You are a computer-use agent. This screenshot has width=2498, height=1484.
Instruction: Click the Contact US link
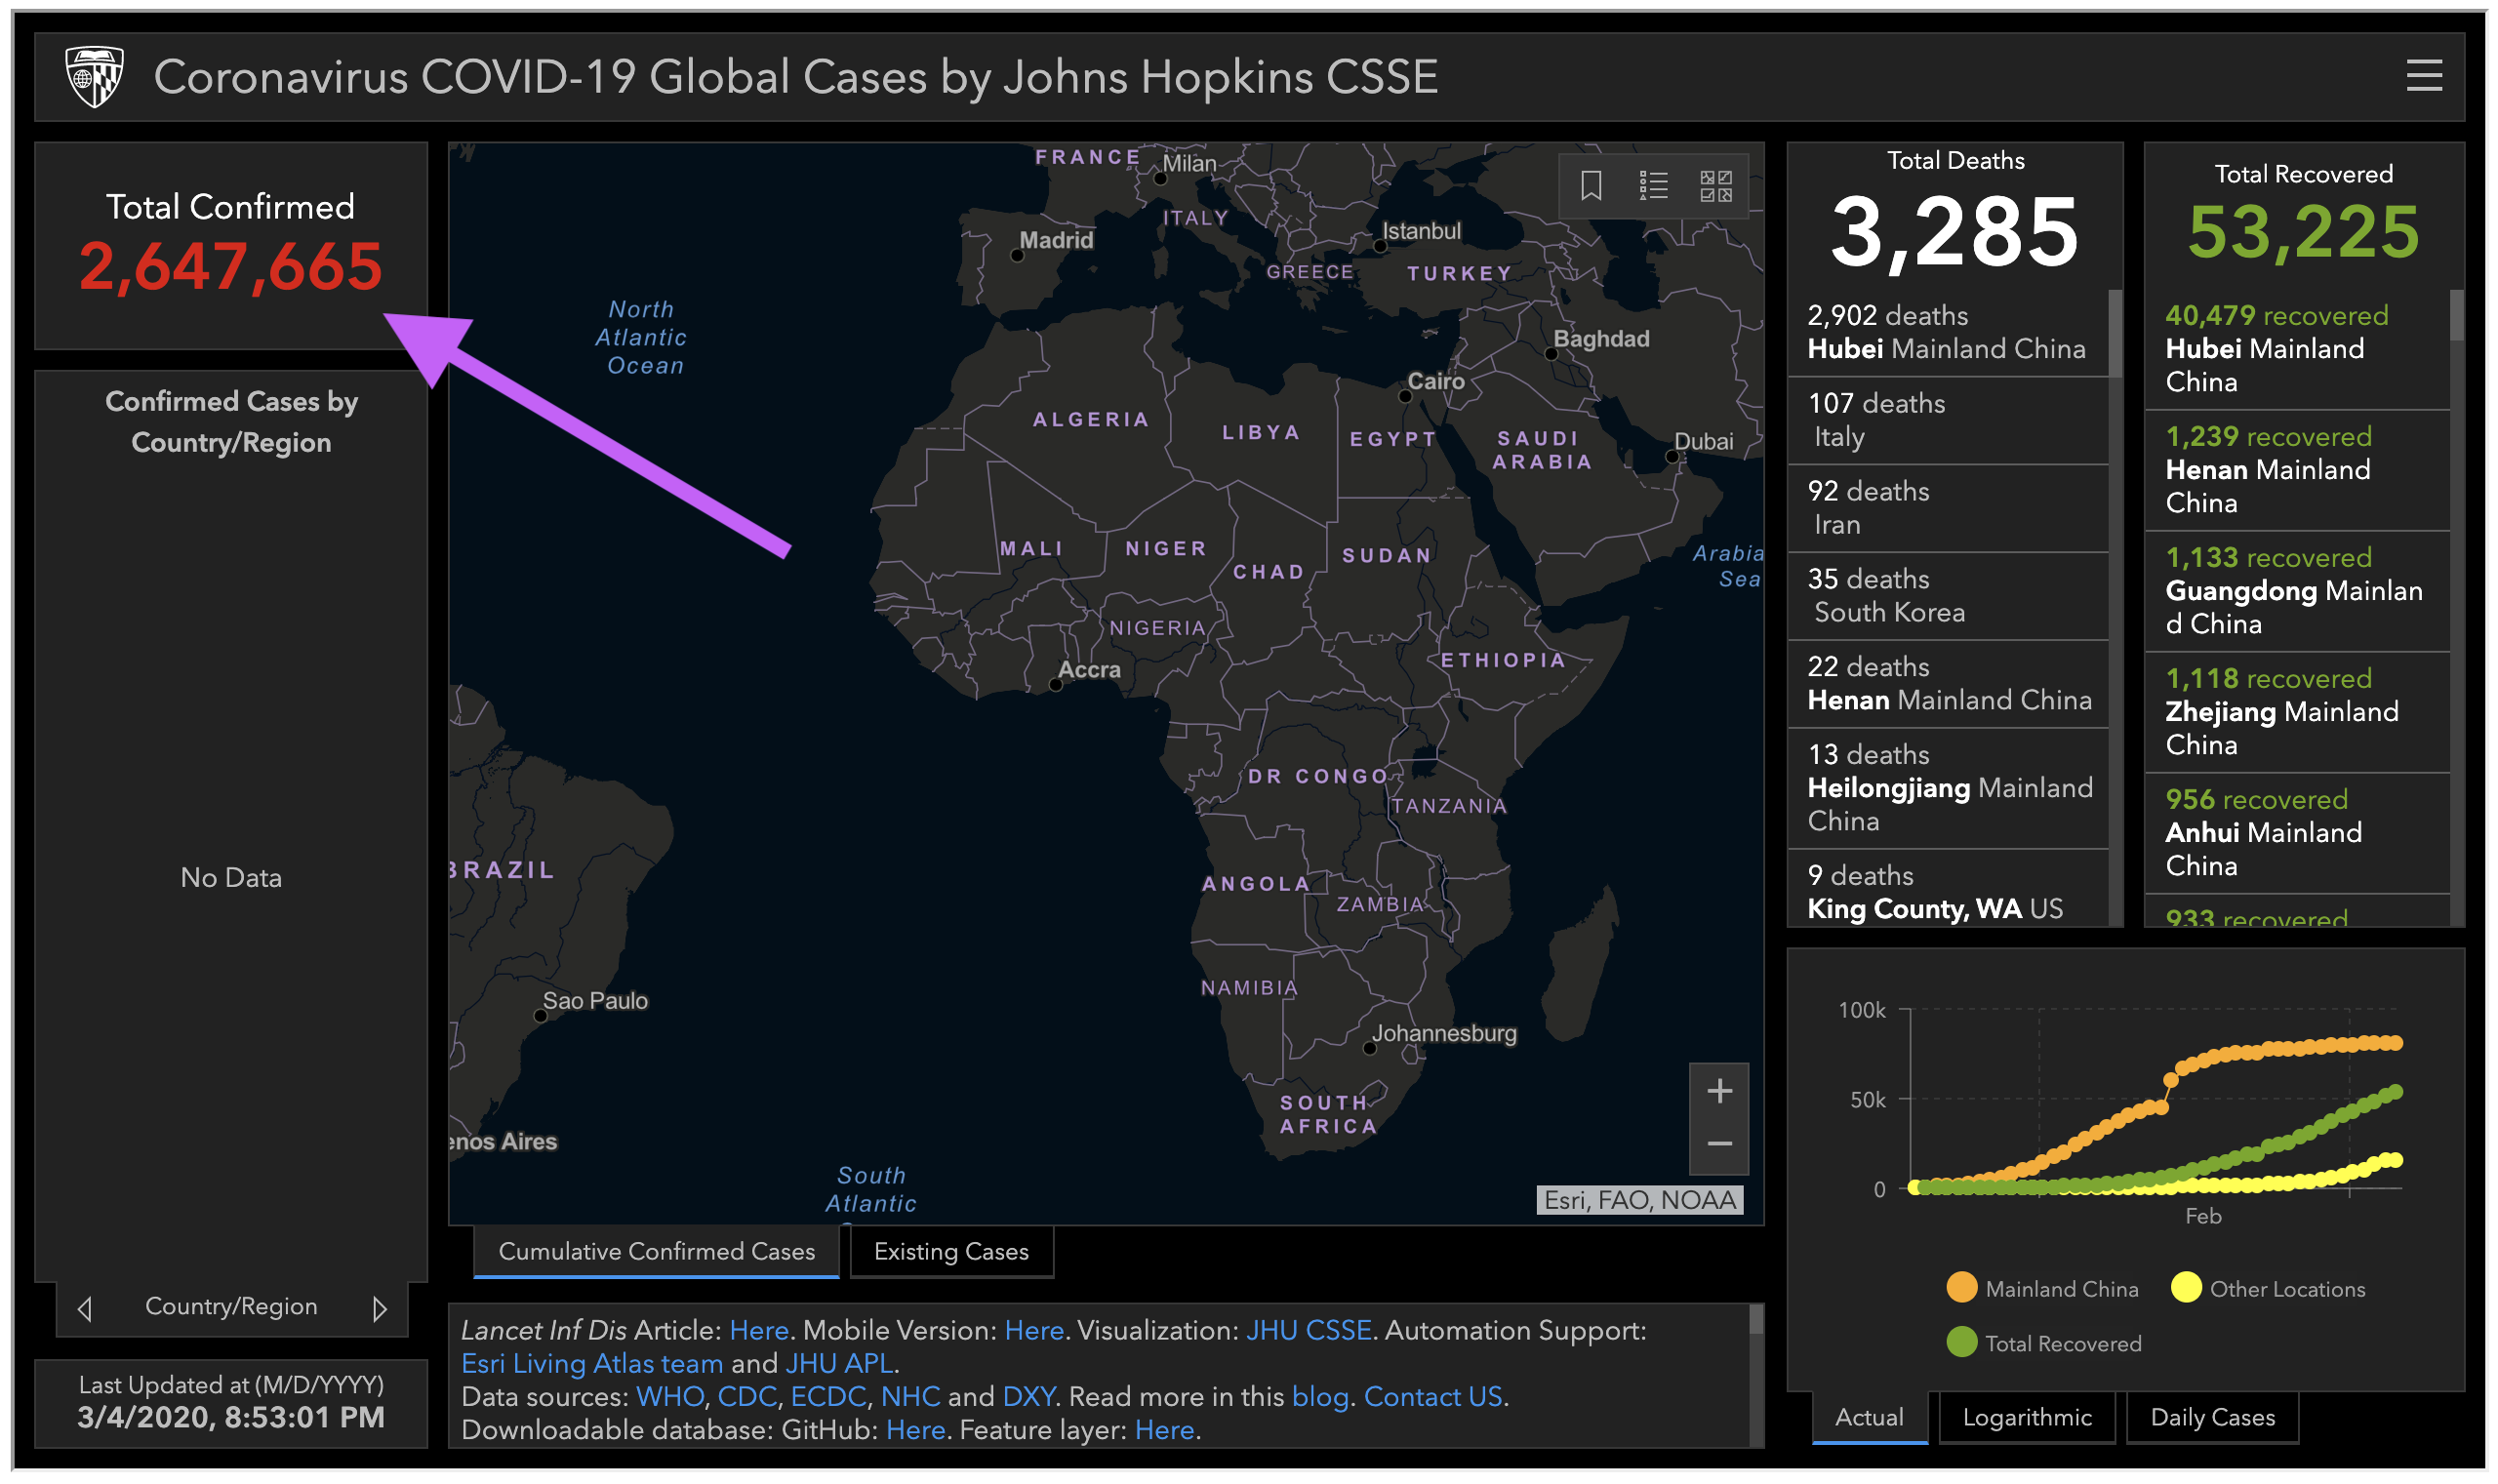coord(1432,1396)
